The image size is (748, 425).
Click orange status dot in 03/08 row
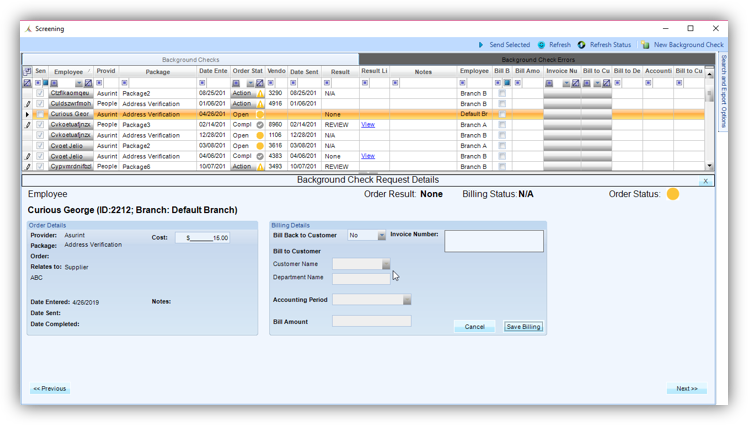coord(260,146)
